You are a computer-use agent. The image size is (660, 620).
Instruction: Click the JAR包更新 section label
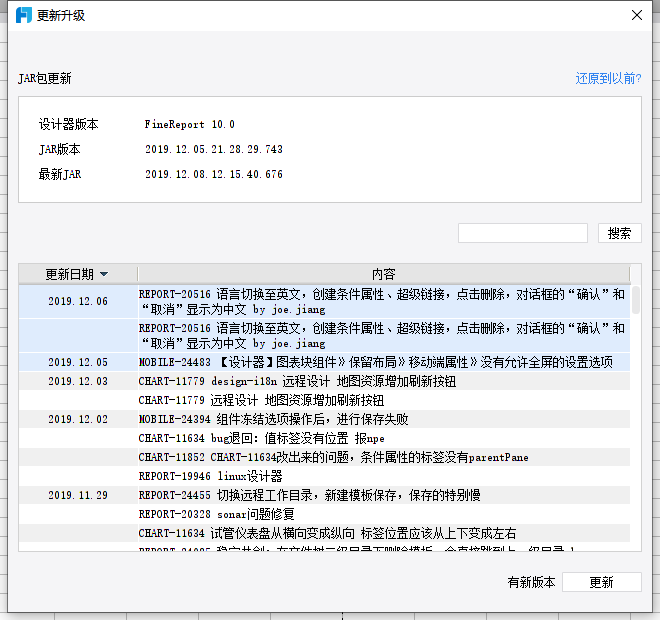[x=45, y=78]
